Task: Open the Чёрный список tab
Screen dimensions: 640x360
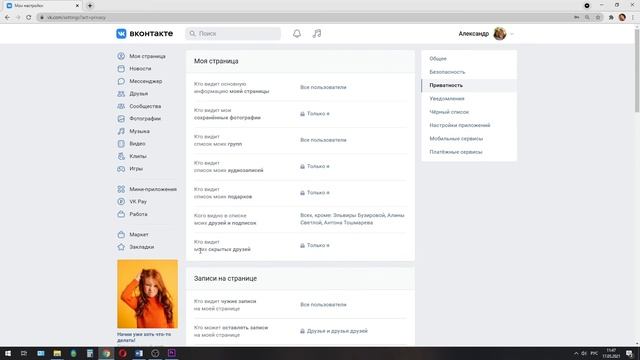Action: (469, 112)
